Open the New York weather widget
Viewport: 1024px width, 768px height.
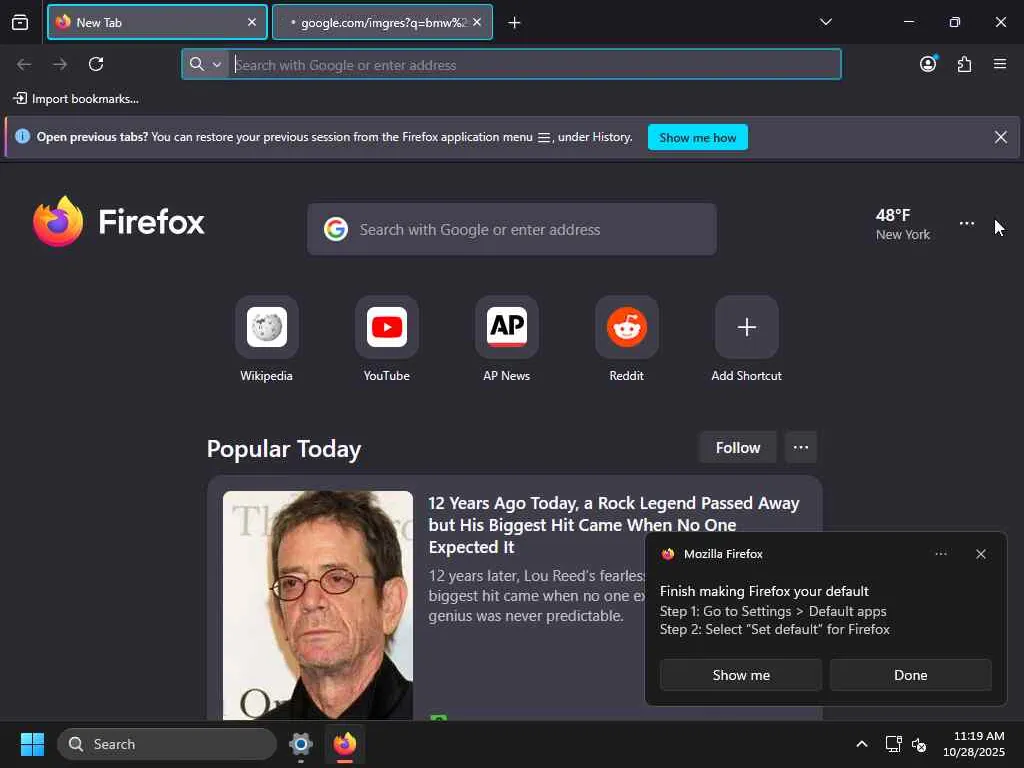pos(903,224)
